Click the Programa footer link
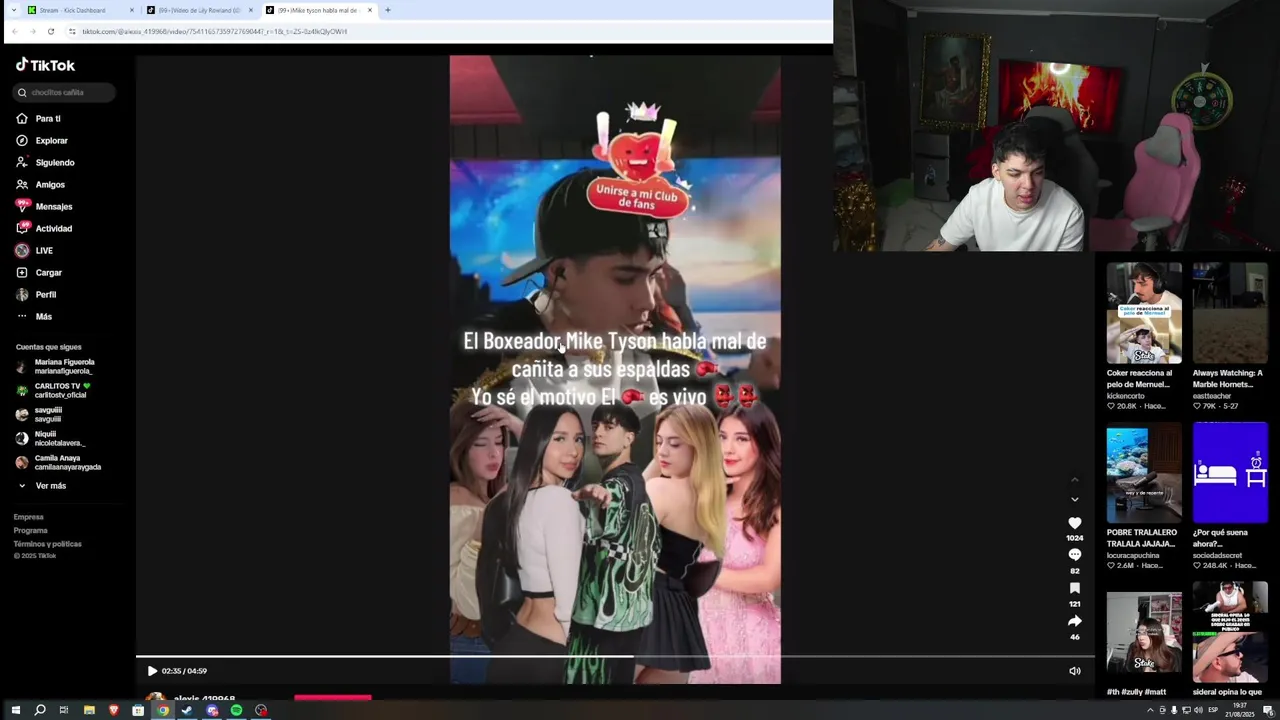The height and width of the screenshot is (720, 1280). (x=31, y=531)
